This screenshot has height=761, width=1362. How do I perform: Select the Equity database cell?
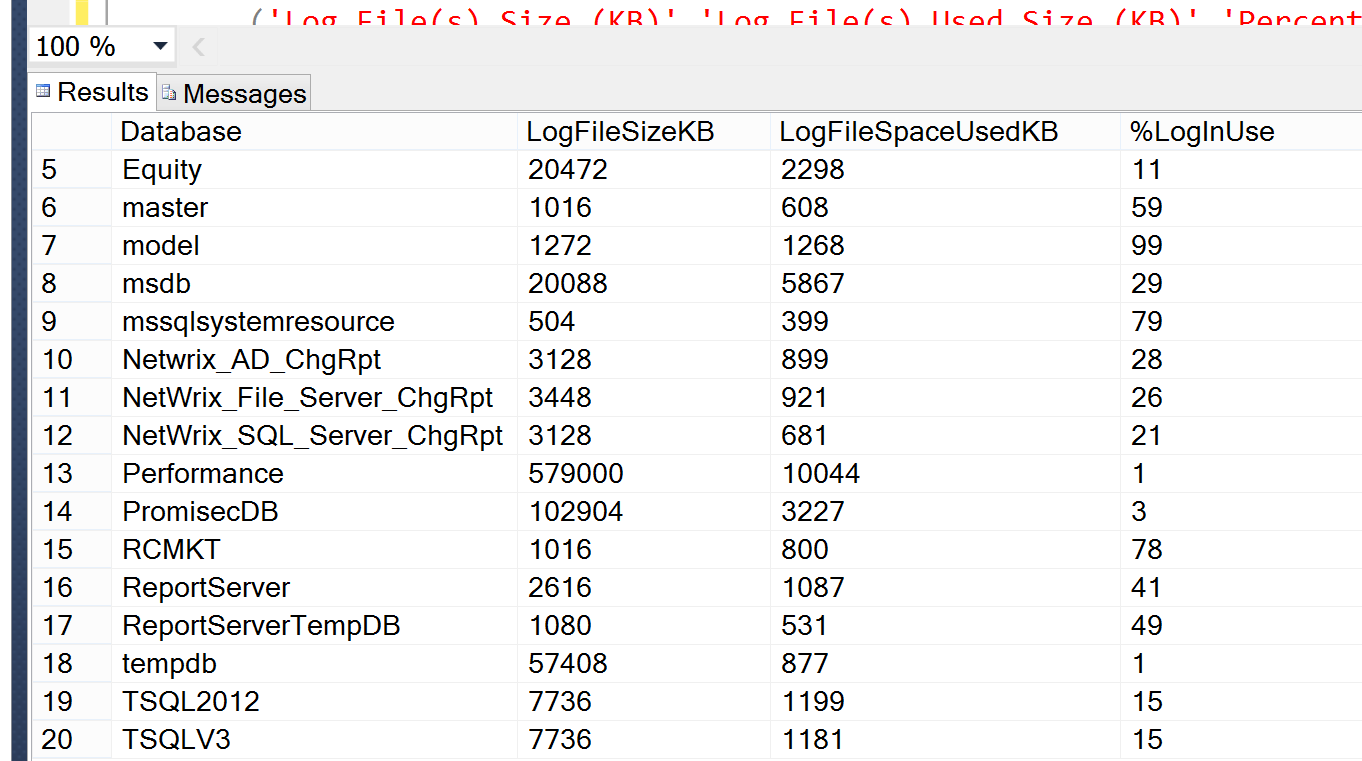(162, 169)
